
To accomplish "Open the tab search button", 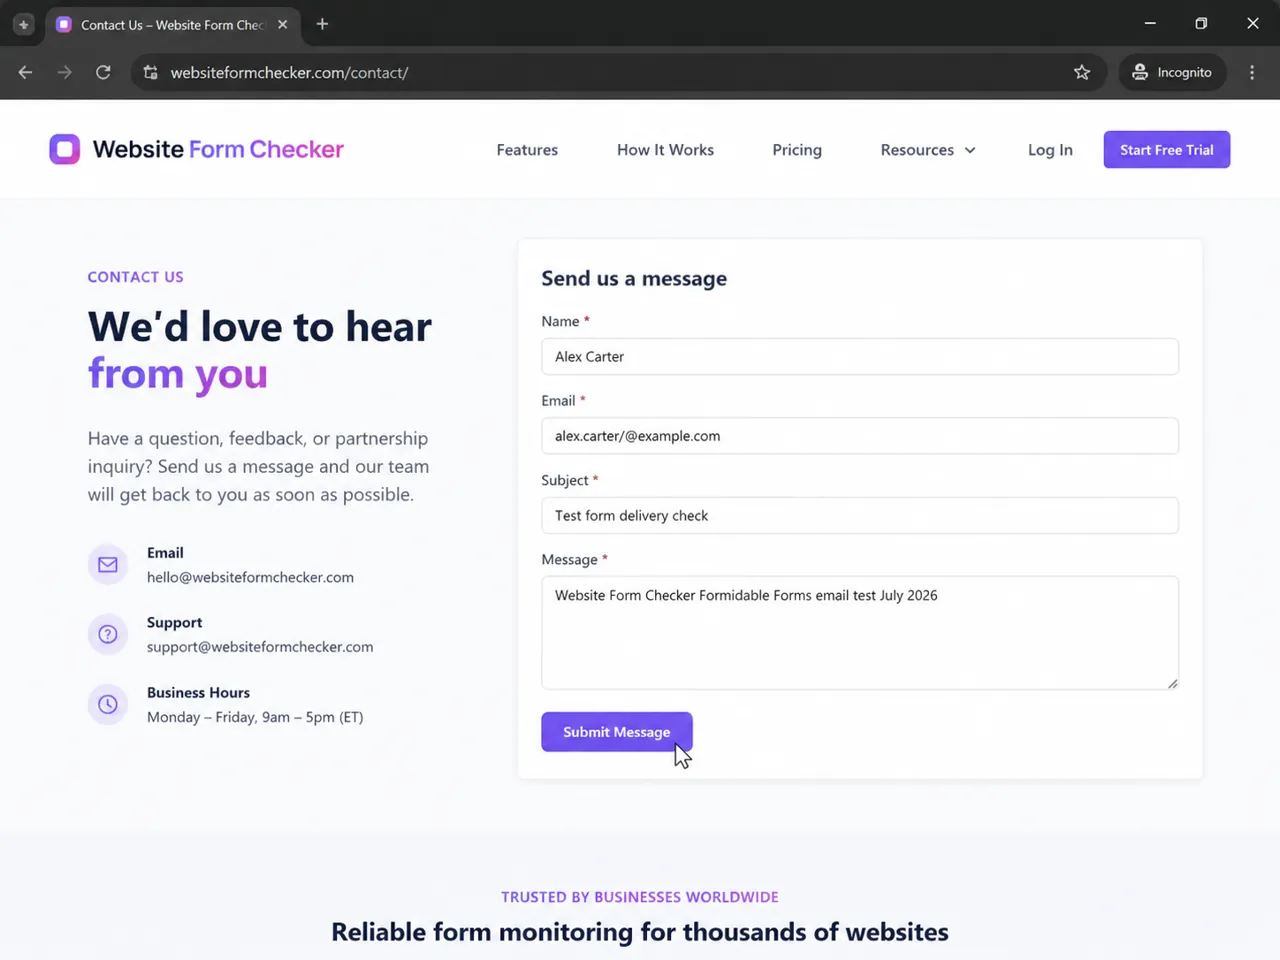I will (23, 24).
